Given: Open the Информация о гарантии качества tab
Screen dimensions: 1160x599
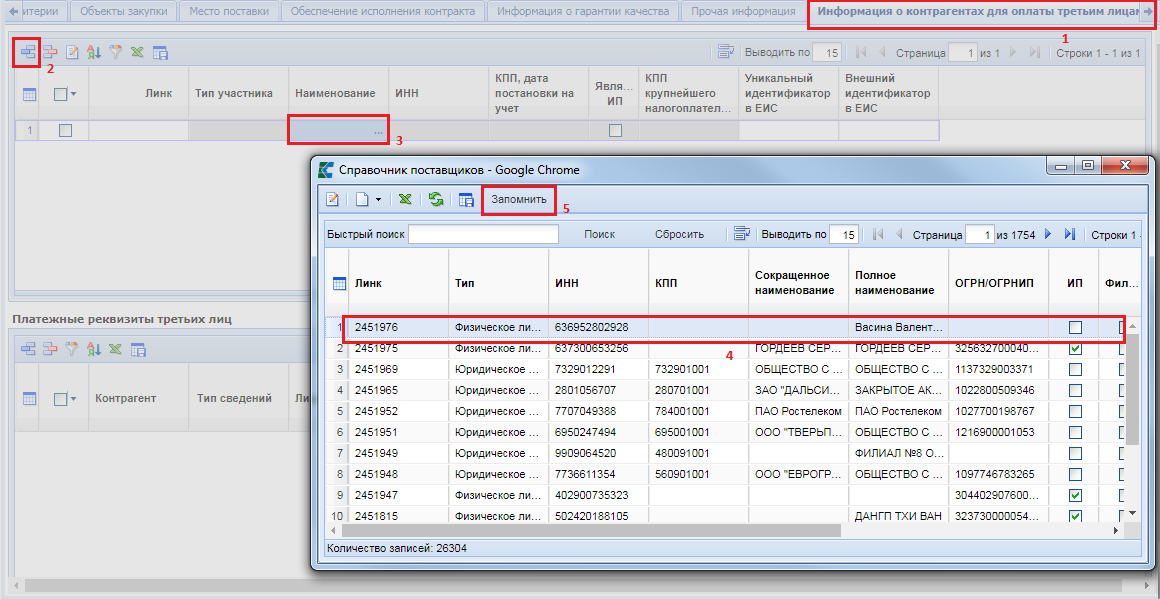Looking at the screenshot, I should (x=583, y=11).
